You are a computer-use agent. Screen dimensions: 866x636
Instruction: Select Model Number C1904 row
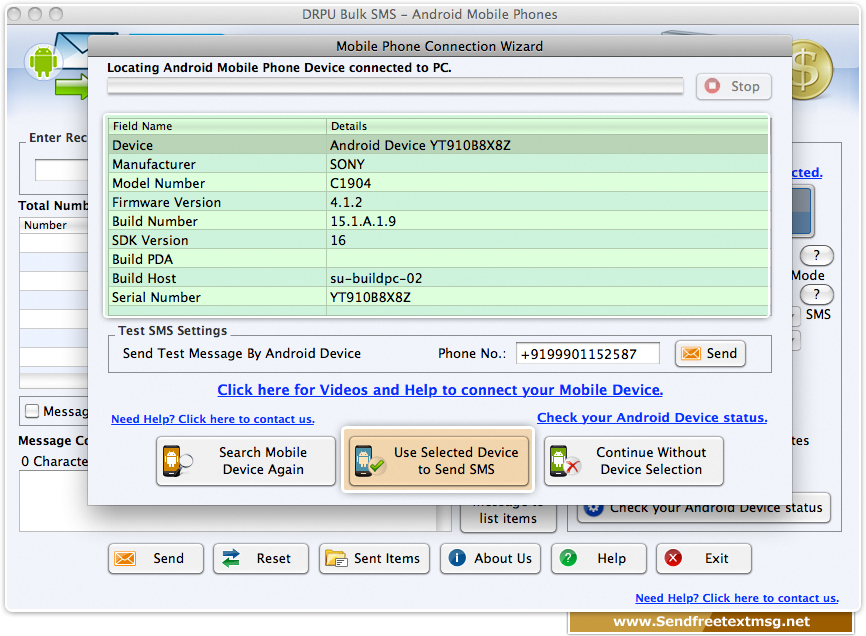pos(437,183)
